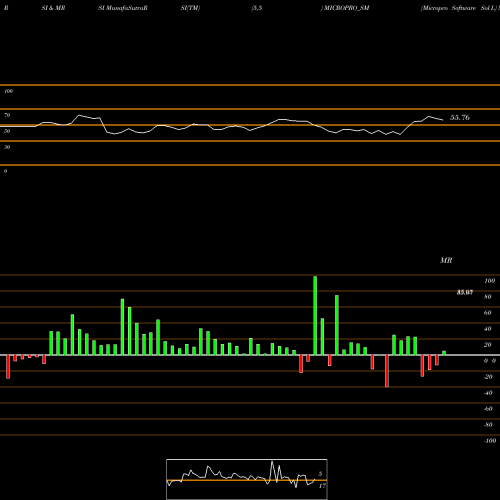The width and height of the screenshot is (500, 500).
Task: Click the -60 label on MR axis
Action: 488,409
